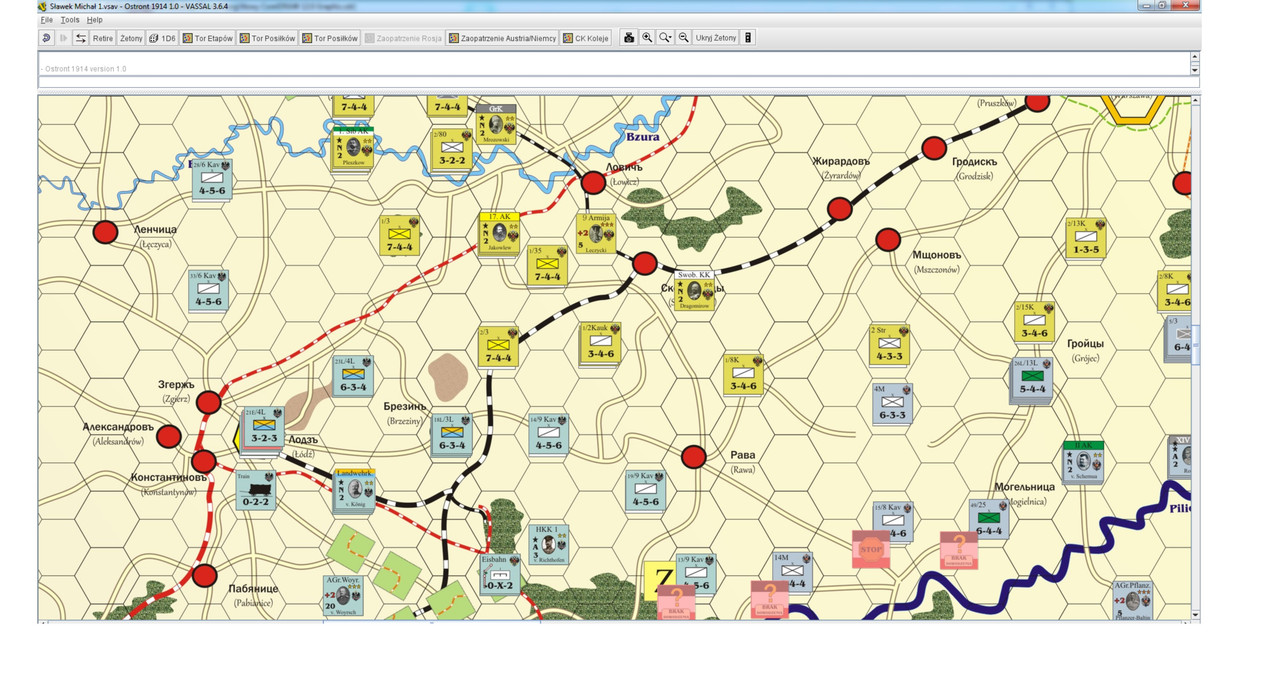This screenshot has width=1280, height=693.
Task: Select the V AK v. Scheima counter
Action: click(x=1084, y=462)
